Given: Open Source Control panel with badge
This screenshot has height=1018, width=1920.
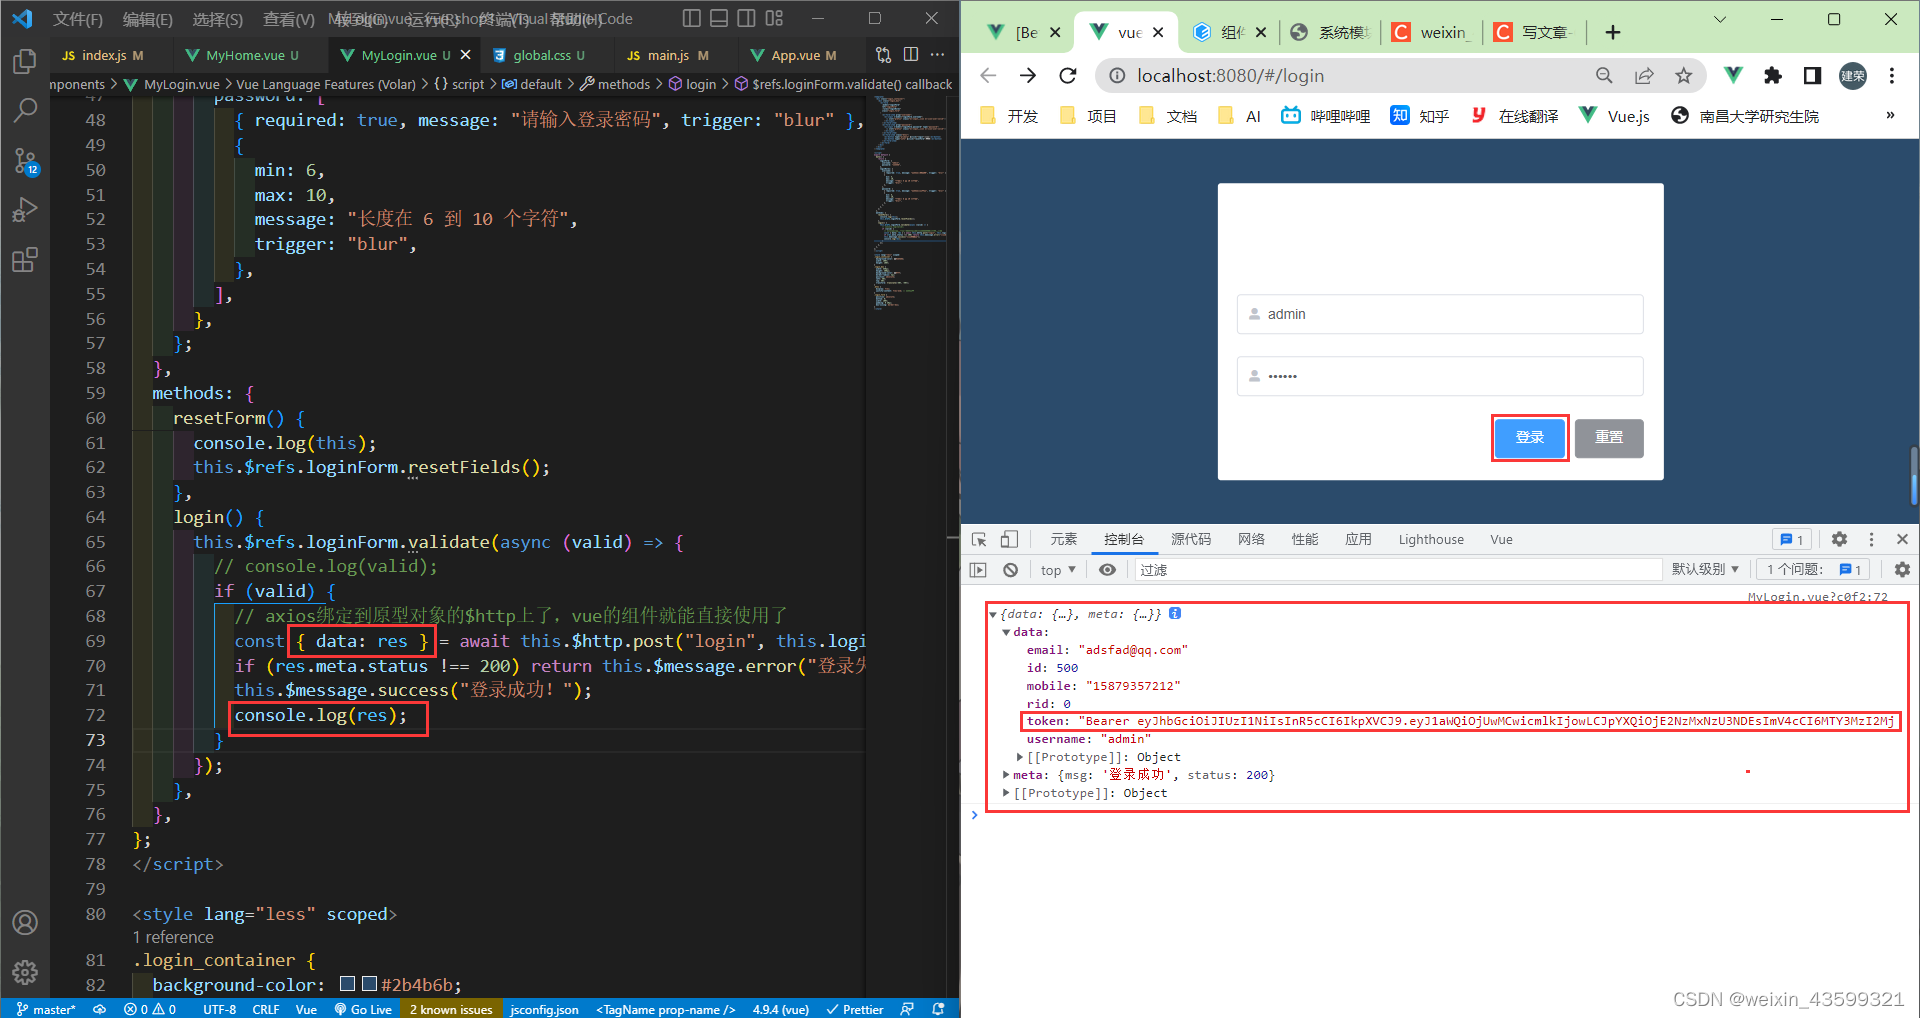Looking at the screenshot, I should click(25, 161).
